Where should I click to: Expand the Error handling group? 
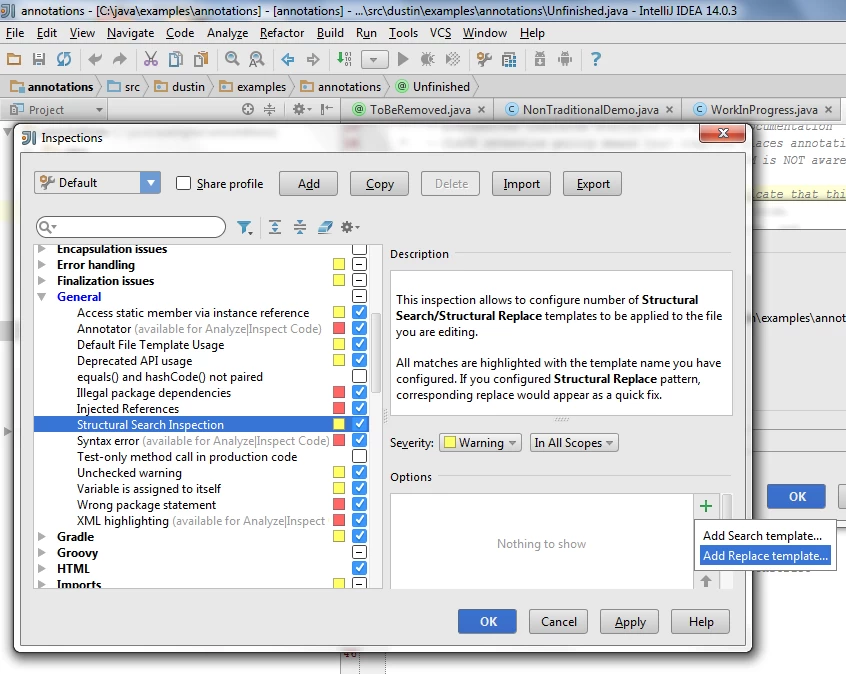42,265
